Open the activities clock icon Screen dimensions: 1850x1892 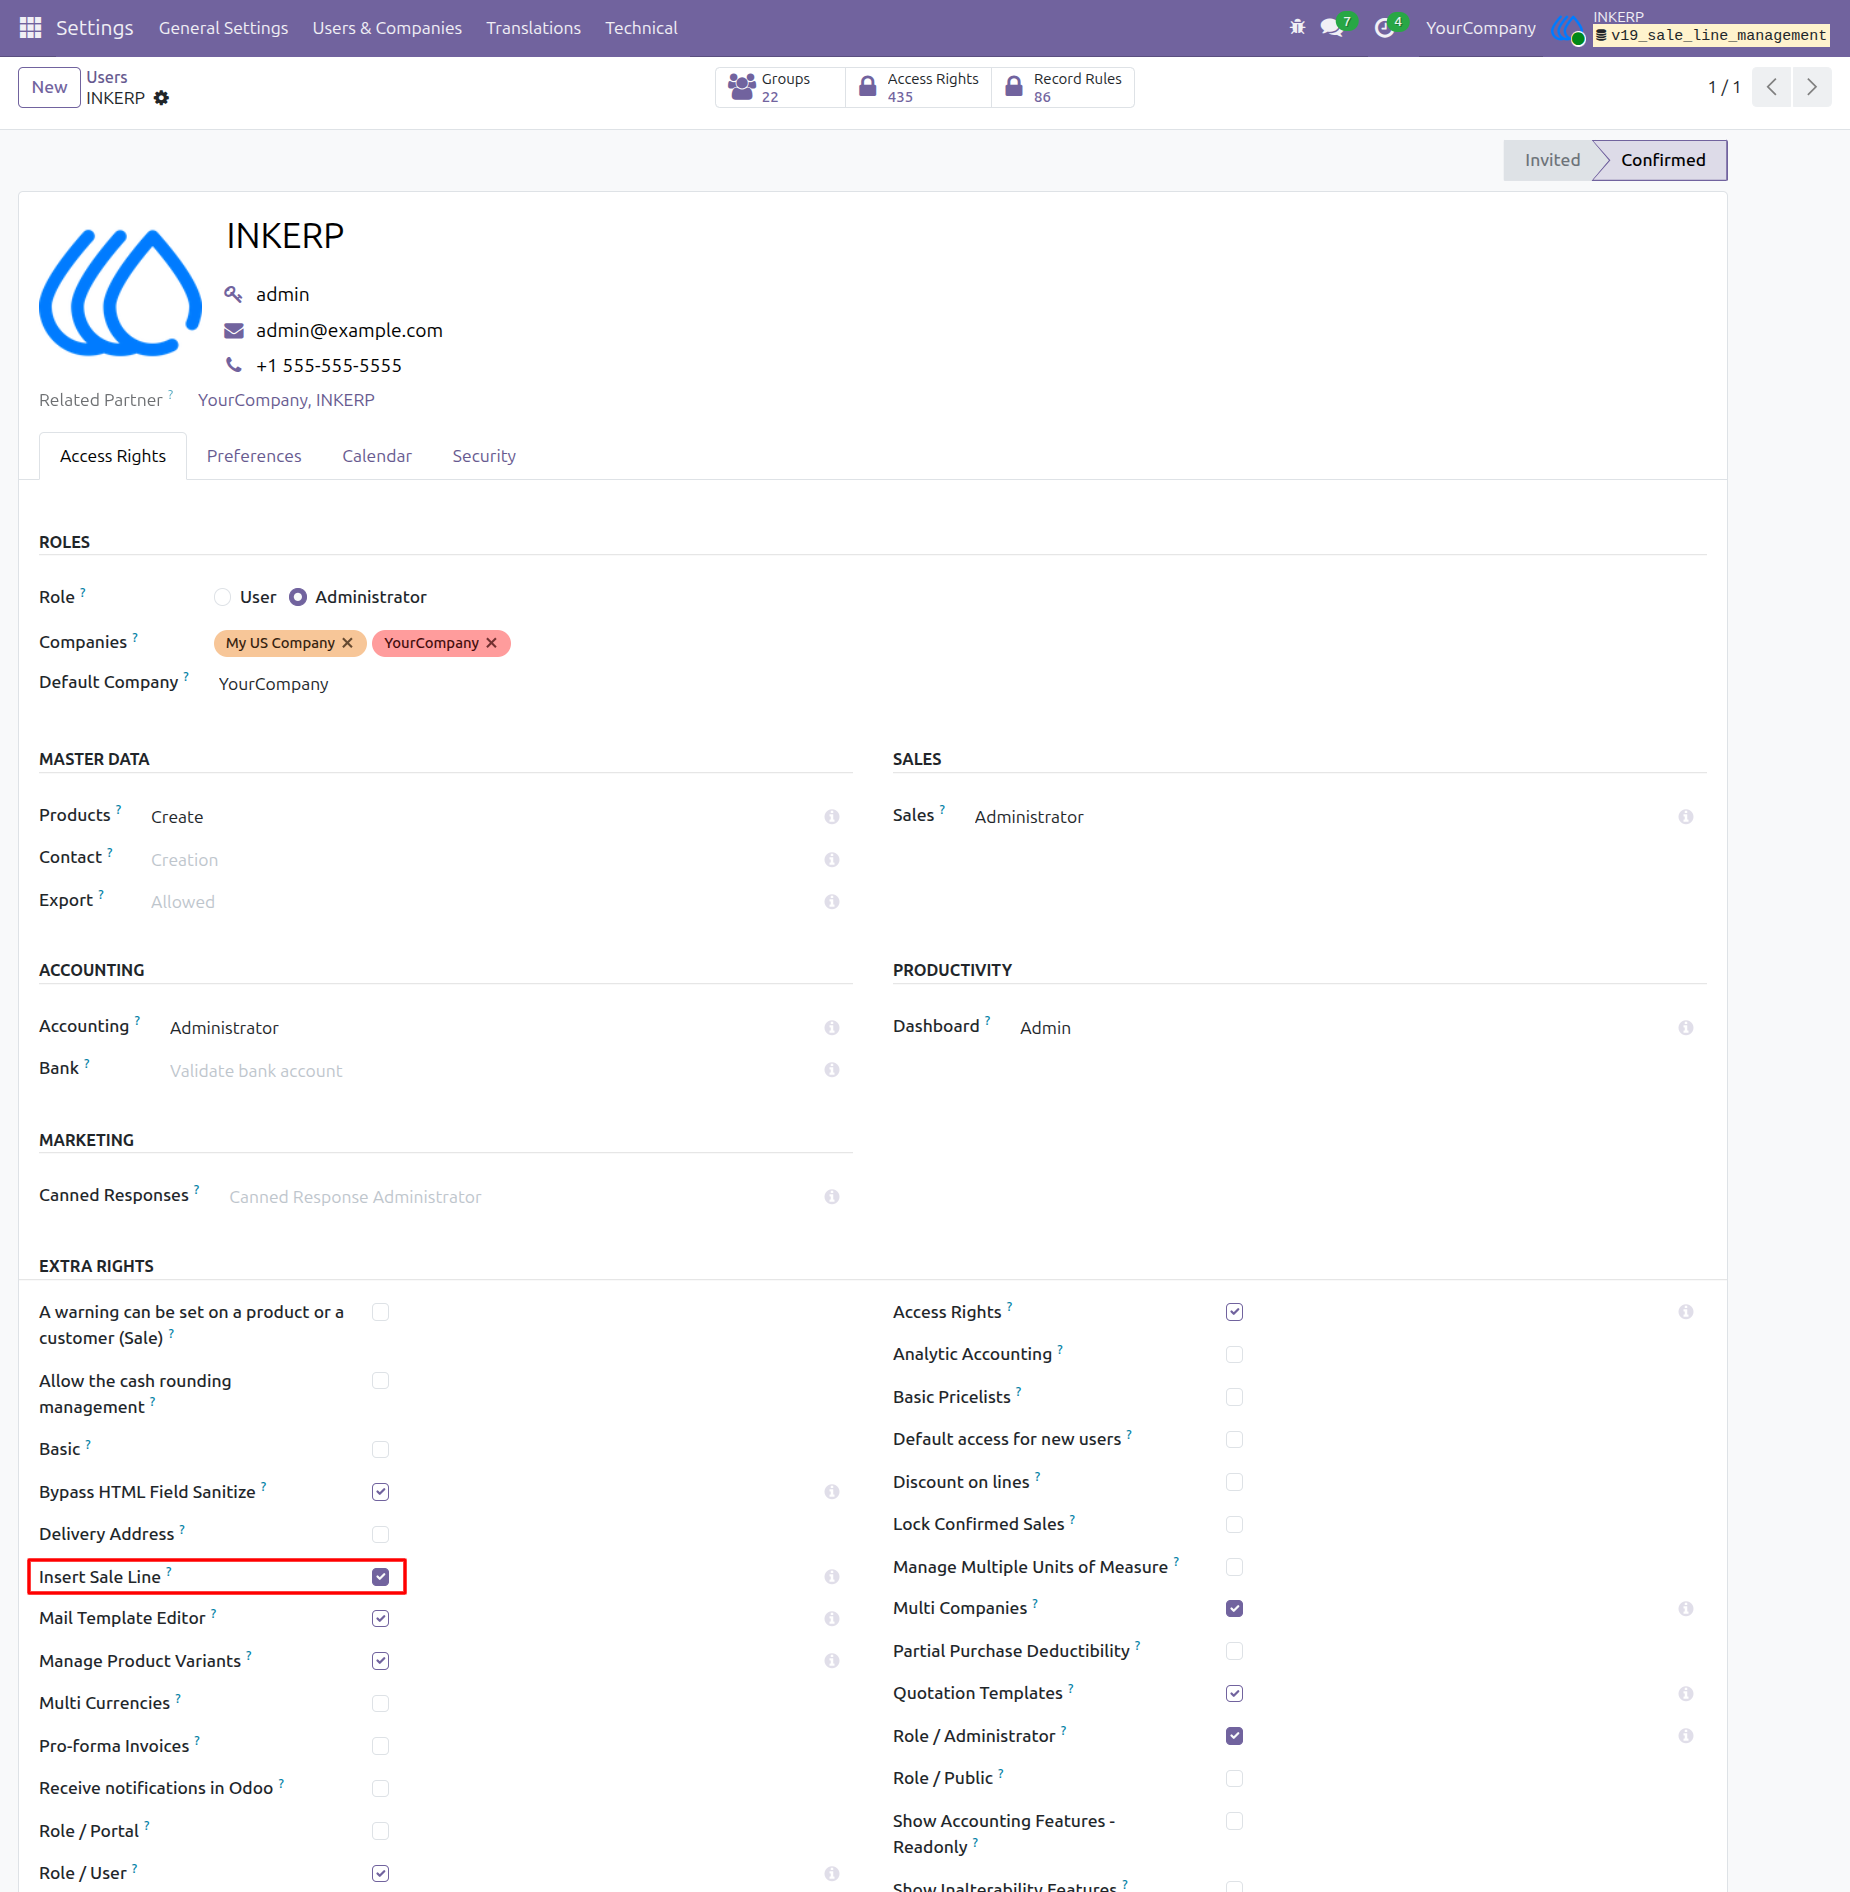[1384, 28]
